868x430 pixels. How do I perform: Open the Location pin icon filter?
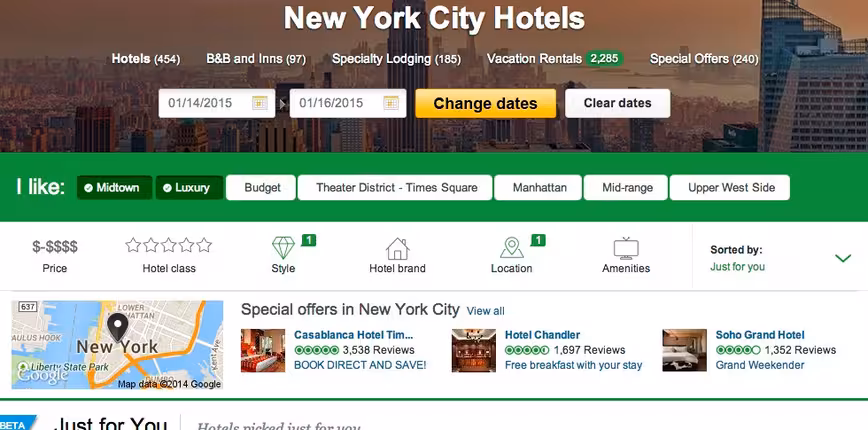click(512, 247)
